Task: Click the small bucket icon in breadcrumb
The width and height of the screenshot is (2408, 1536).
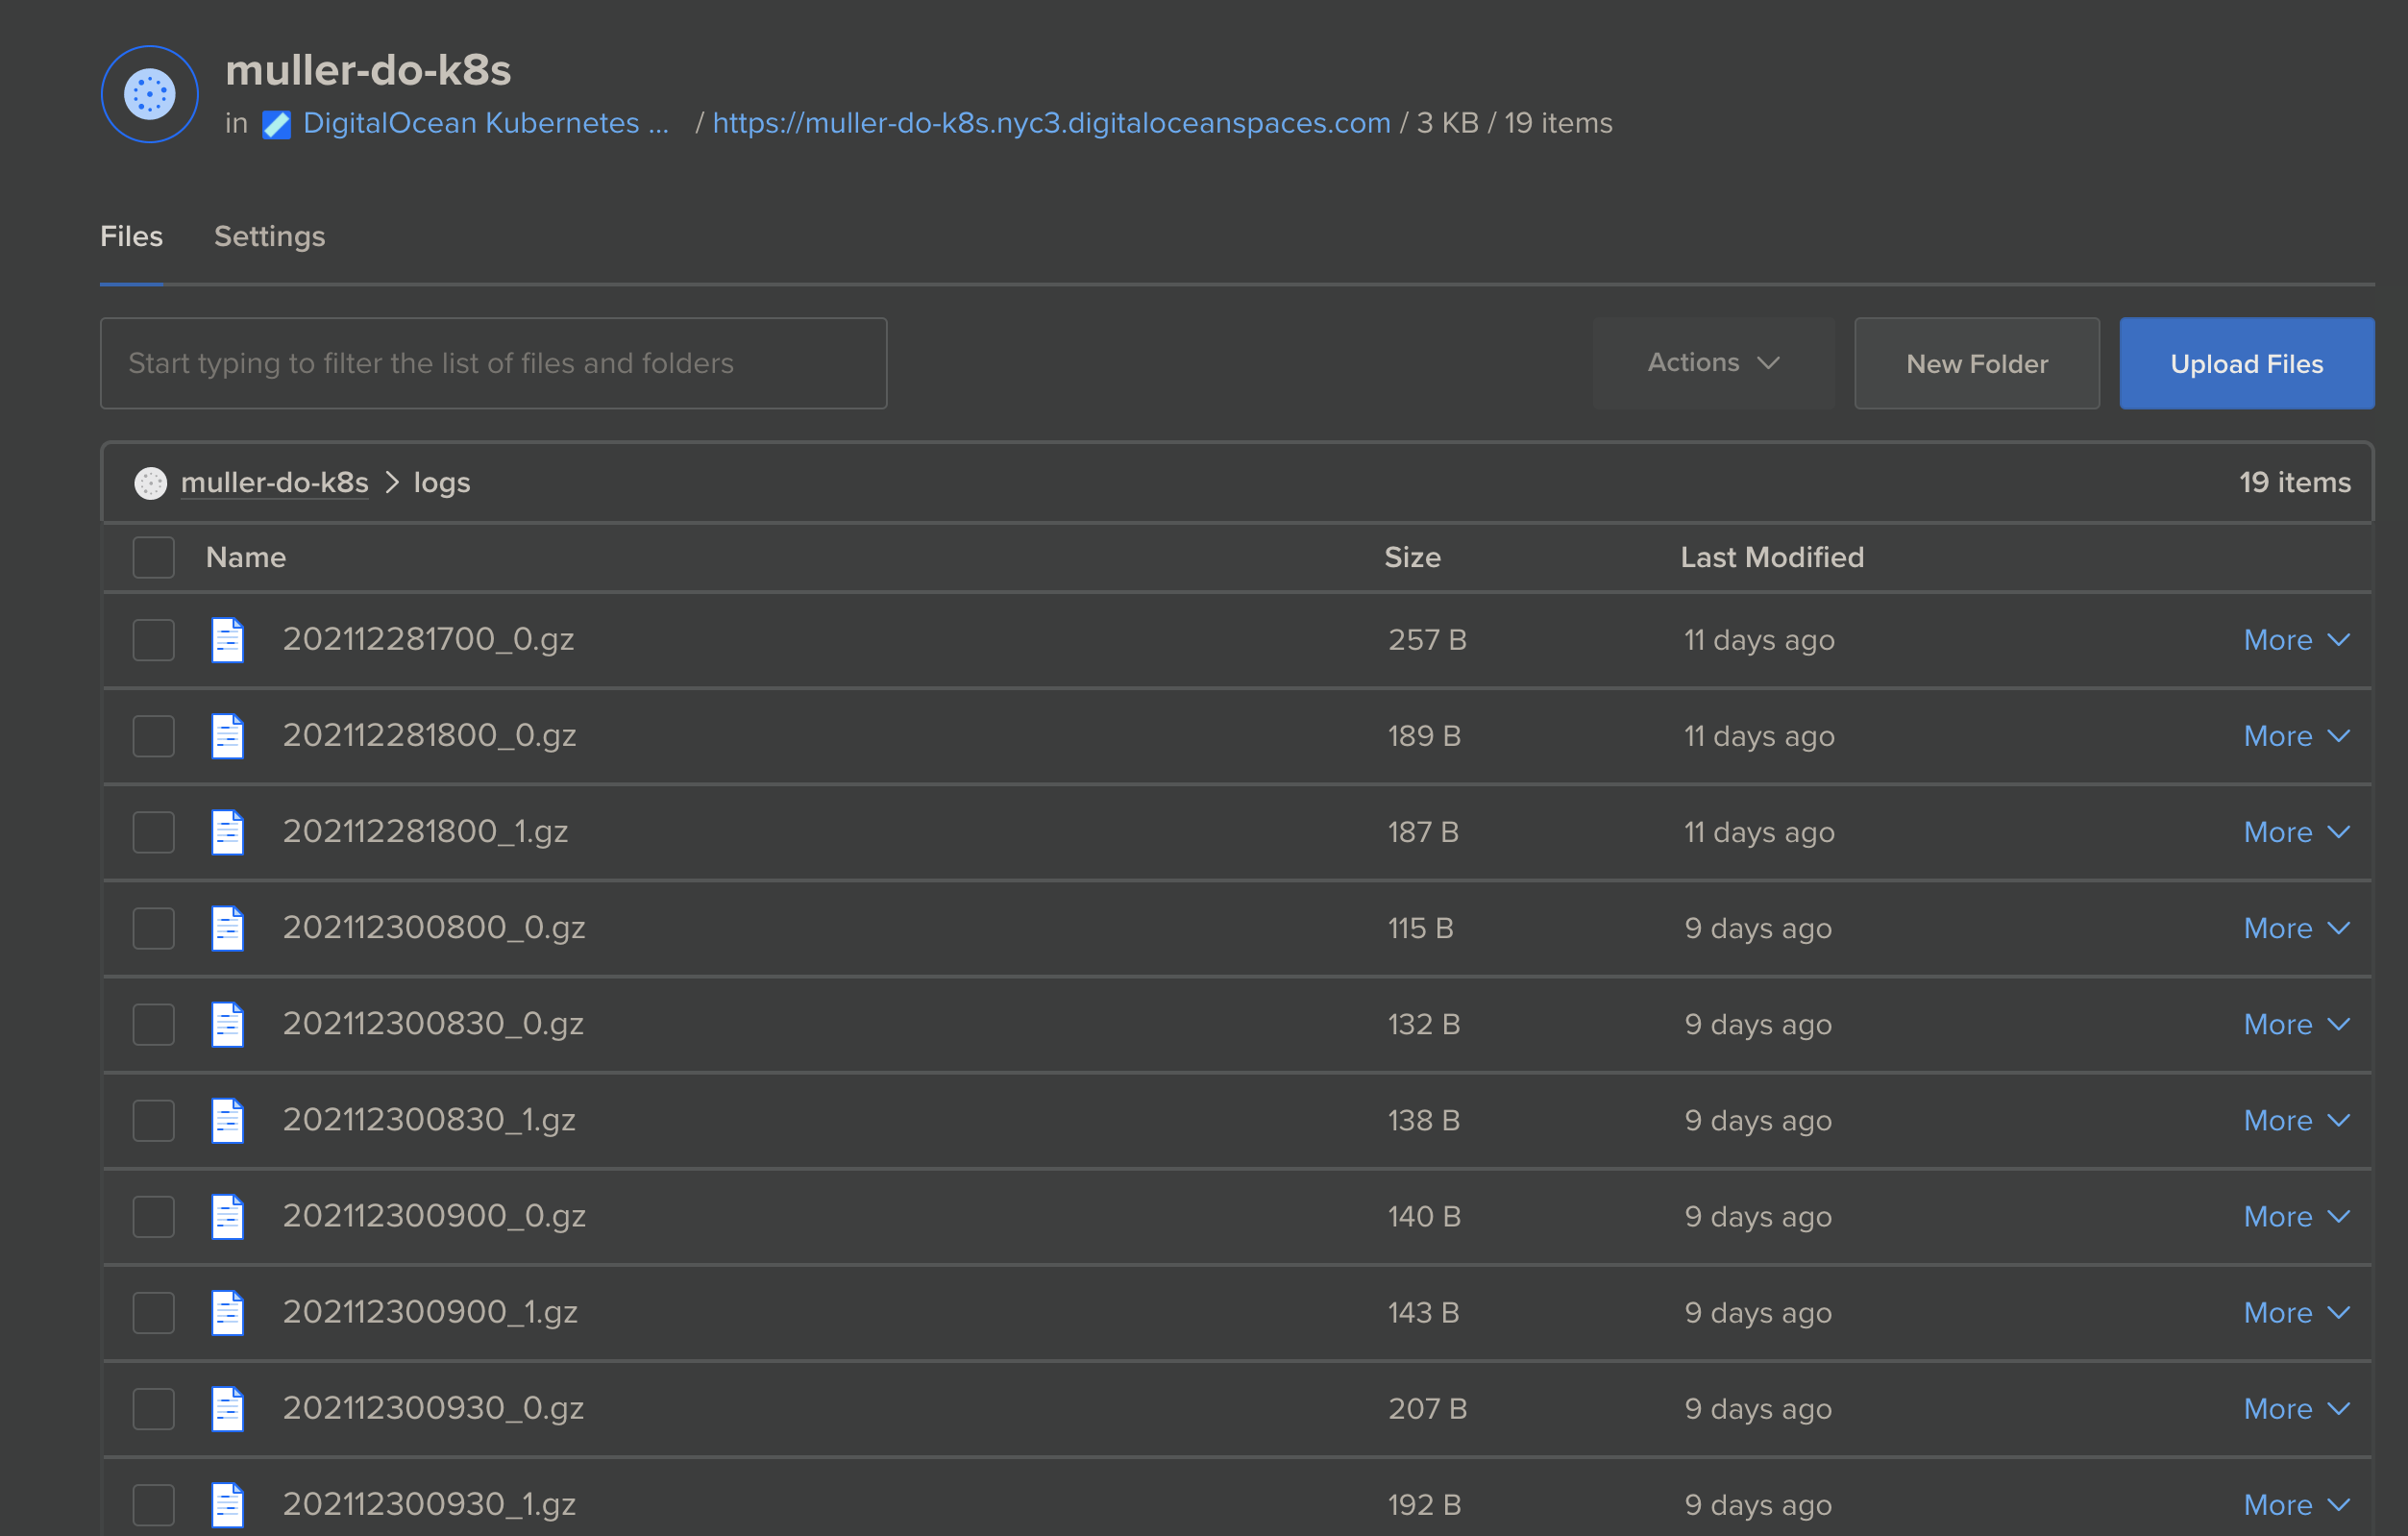Action: coord(151,483)
